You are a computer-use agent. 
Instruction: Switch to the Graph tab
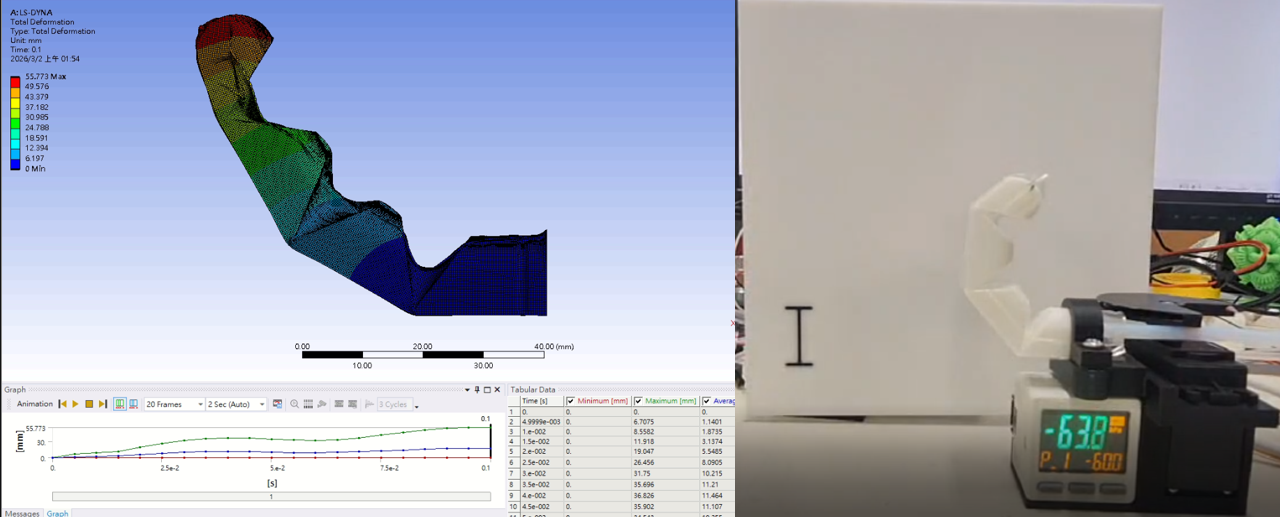tap(57, 513)
